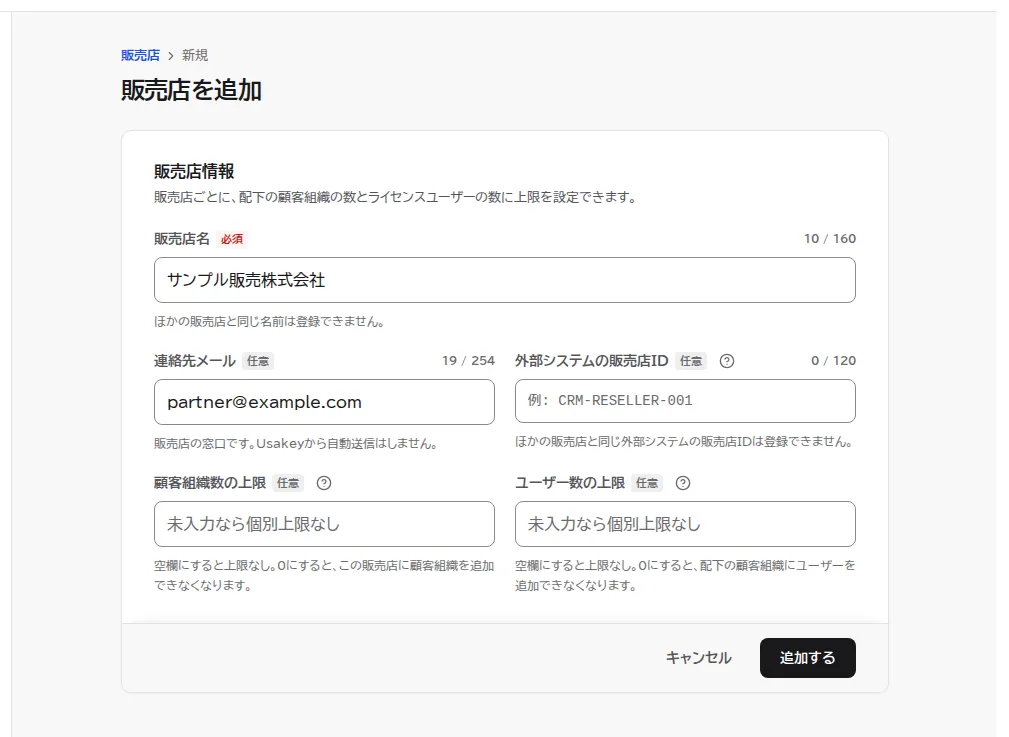This screenshot has height=737, width=1009.
Task: Click the 任意 badge beside 顧客組織数の上限
Action: coord(288,483)
